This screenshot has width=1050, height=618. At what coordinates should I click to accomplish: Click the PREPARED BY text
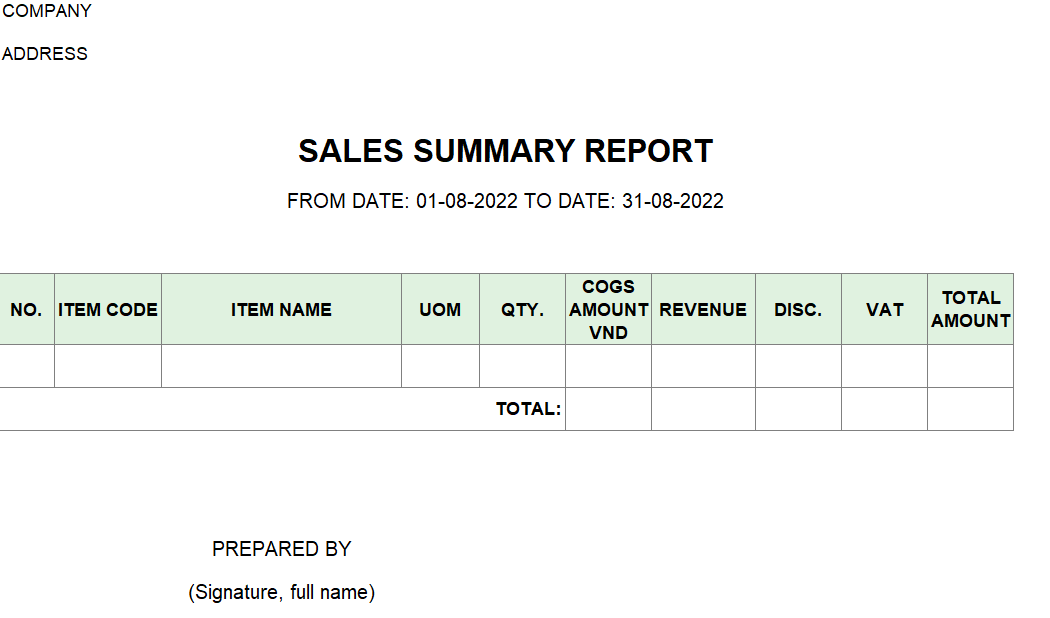[281, 549]
